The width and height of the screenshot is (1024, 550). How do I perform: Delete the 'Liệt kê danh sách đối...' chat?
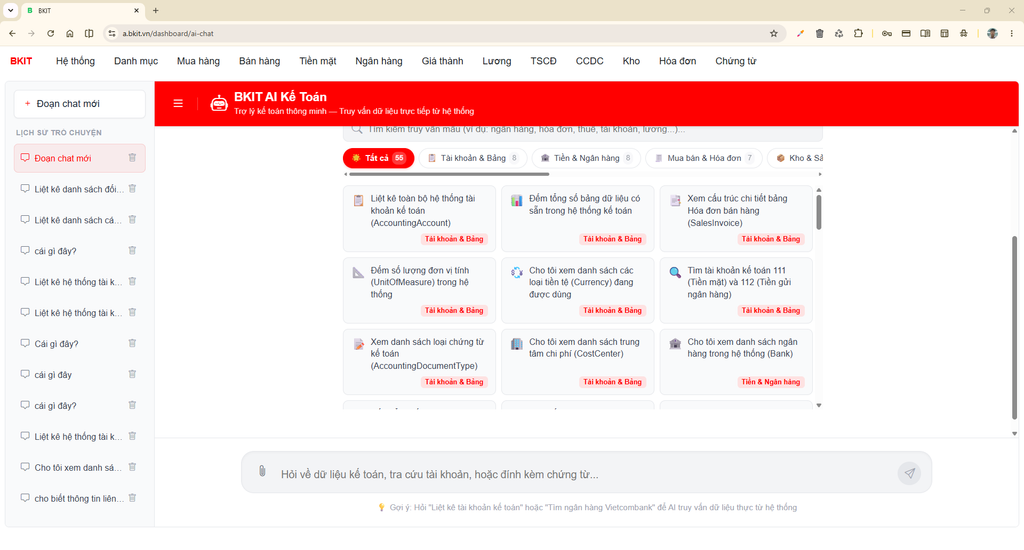[x=132, y=189]
